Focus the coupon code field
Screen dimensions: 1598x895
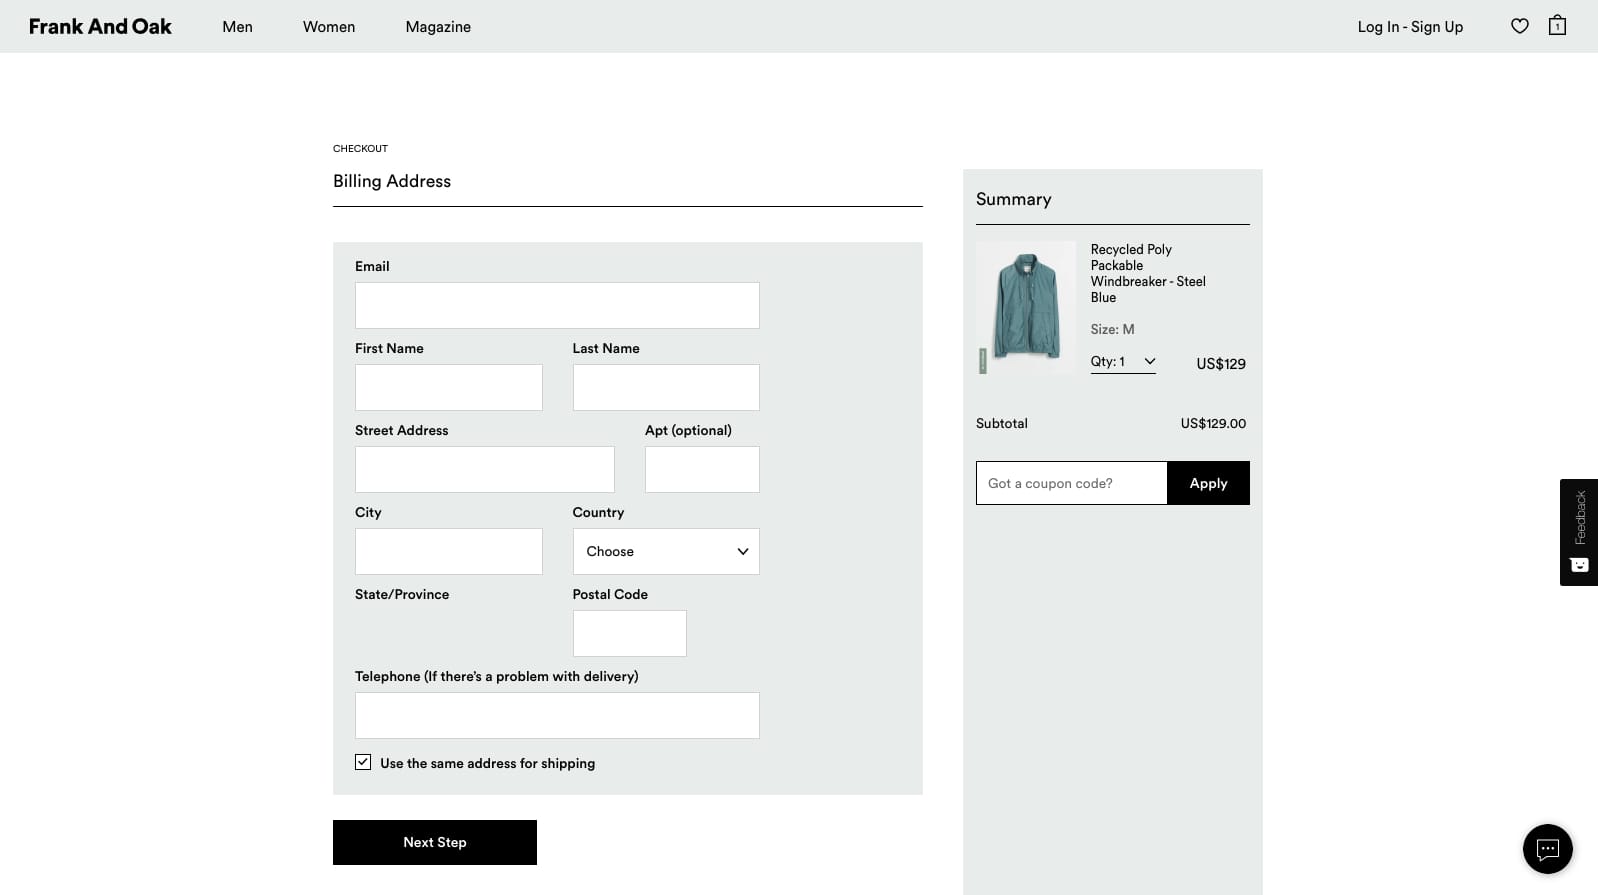1071,483
